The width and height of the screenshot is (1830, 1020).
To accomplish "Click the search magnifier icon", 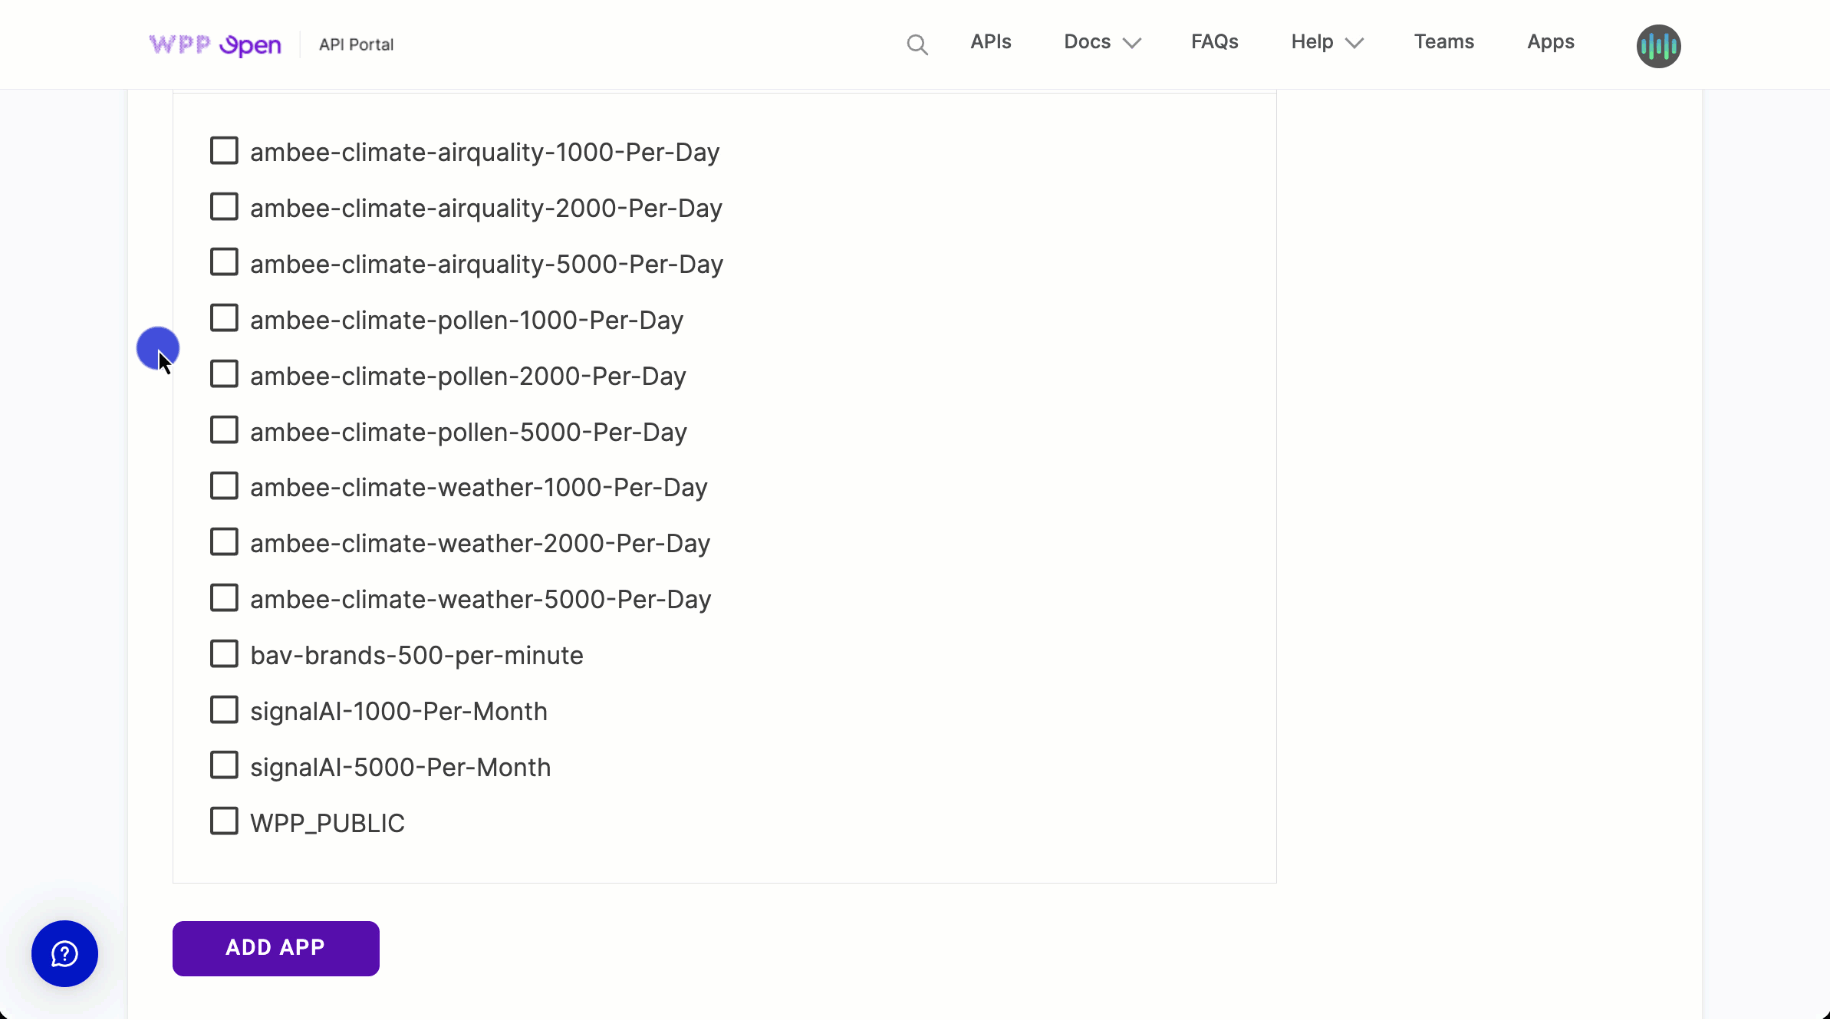I will (x=917, y=45).
